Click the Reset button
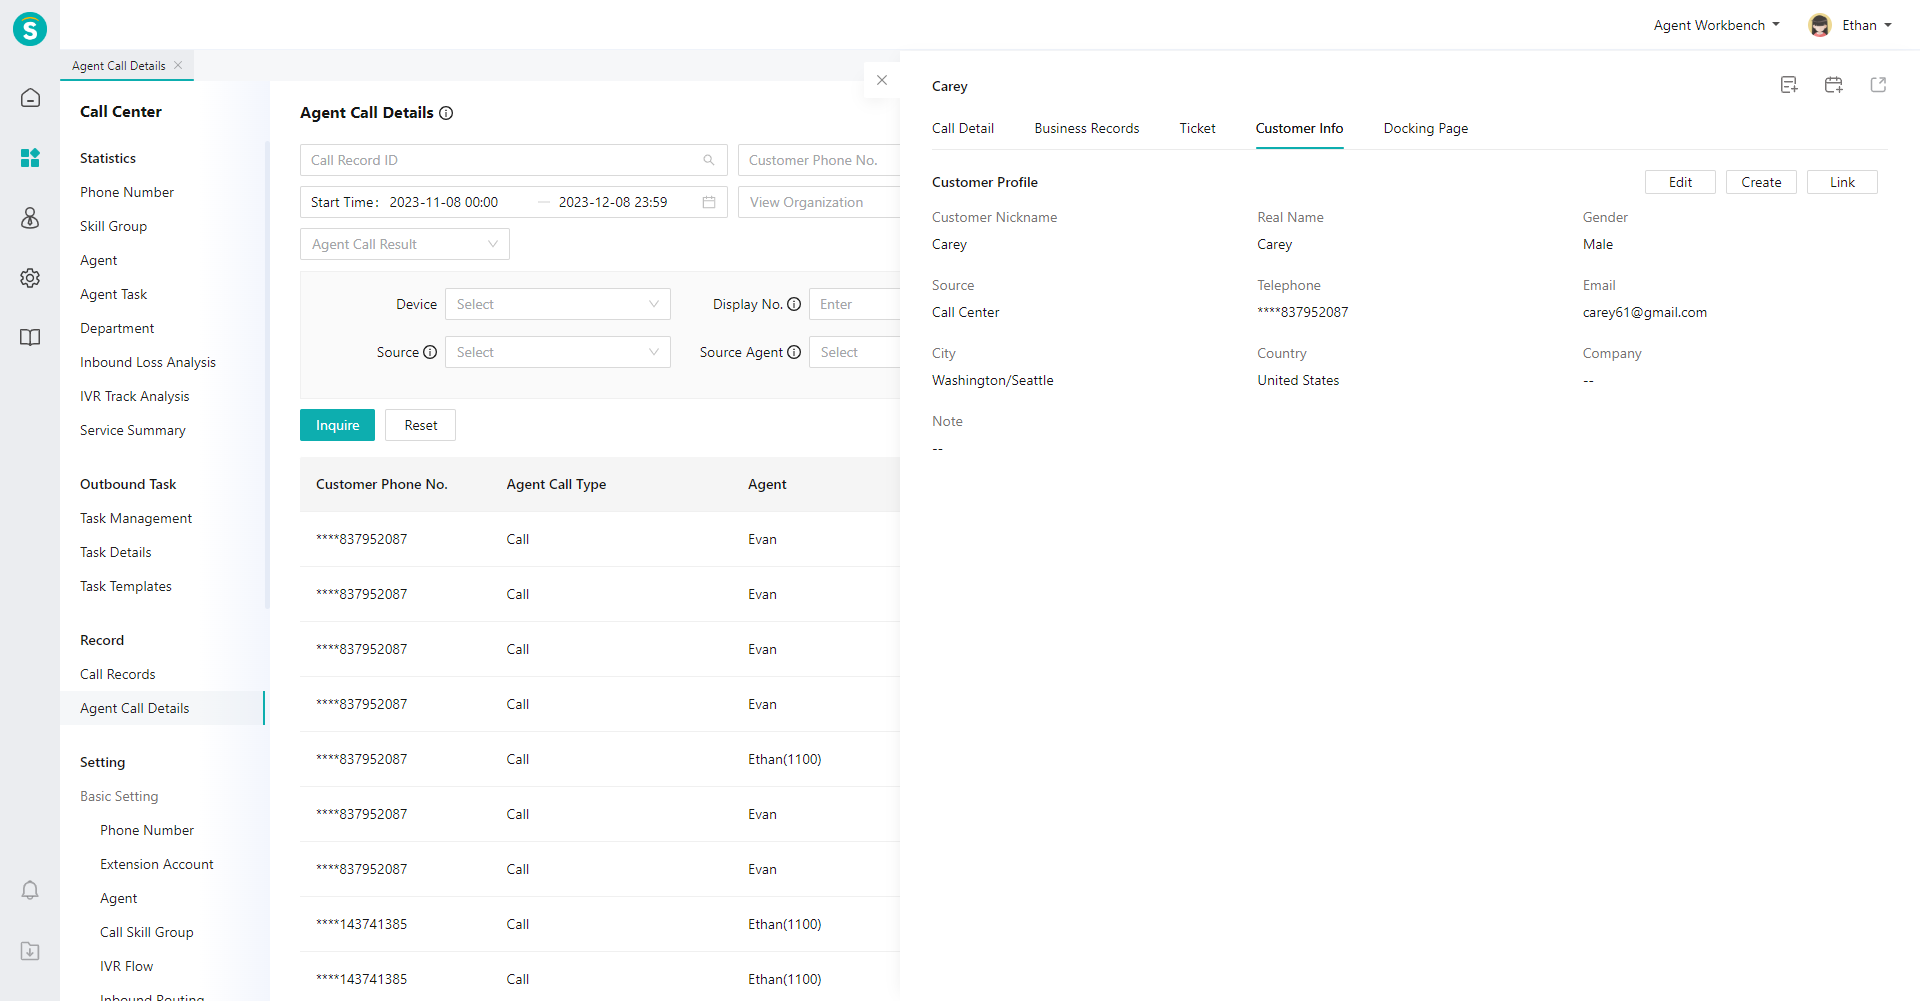 pyautogui.click(x=420, y=425)
